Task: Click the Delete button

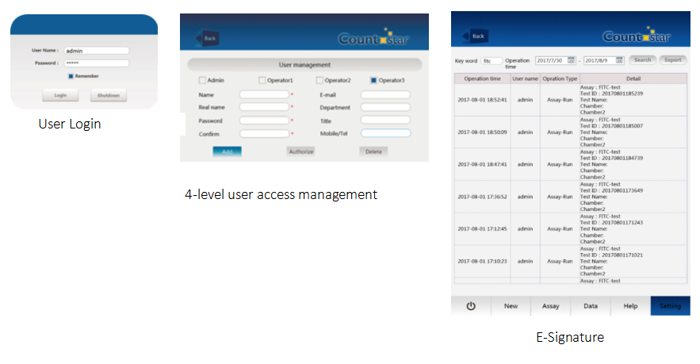Action: pos(374,151)
